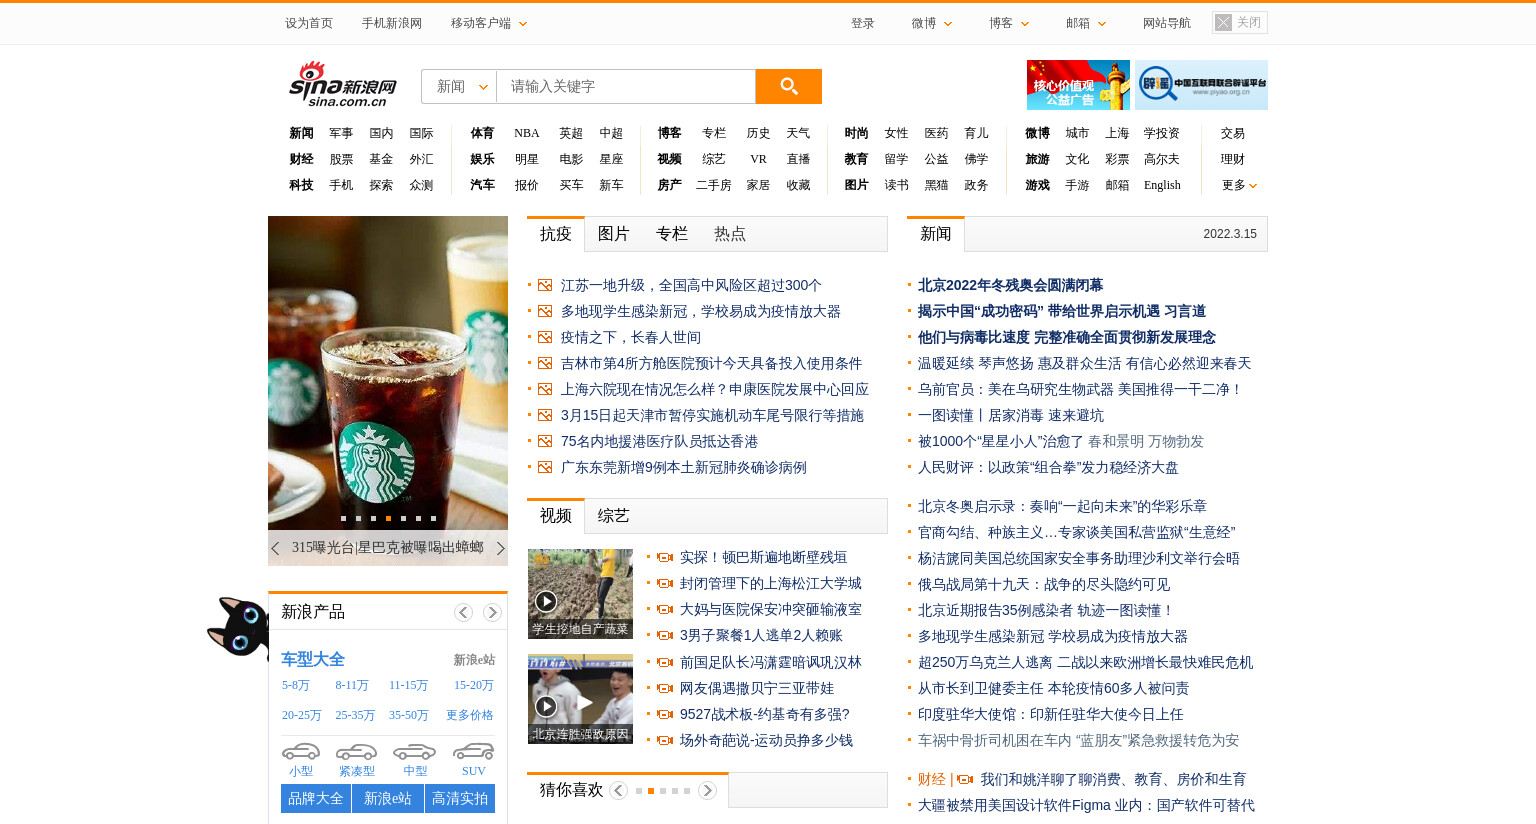Click video icon beside 前国足队长冯潇霆暗讽巩汉林
Image resolution: width=1536 pixels, height=824 pixels.
pyautogui.click(x=664, y=662)
